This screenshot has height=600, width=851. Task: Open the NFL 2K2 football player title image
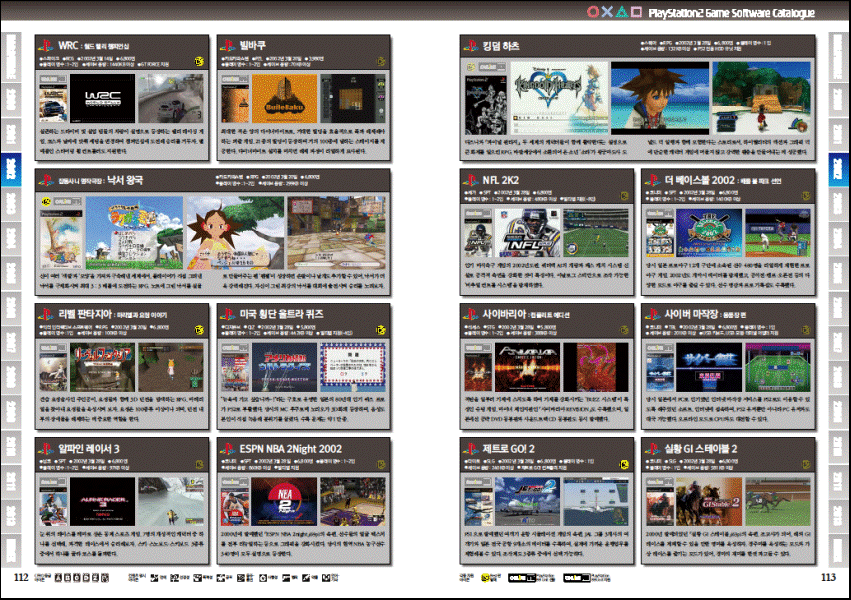coord(528,233)
